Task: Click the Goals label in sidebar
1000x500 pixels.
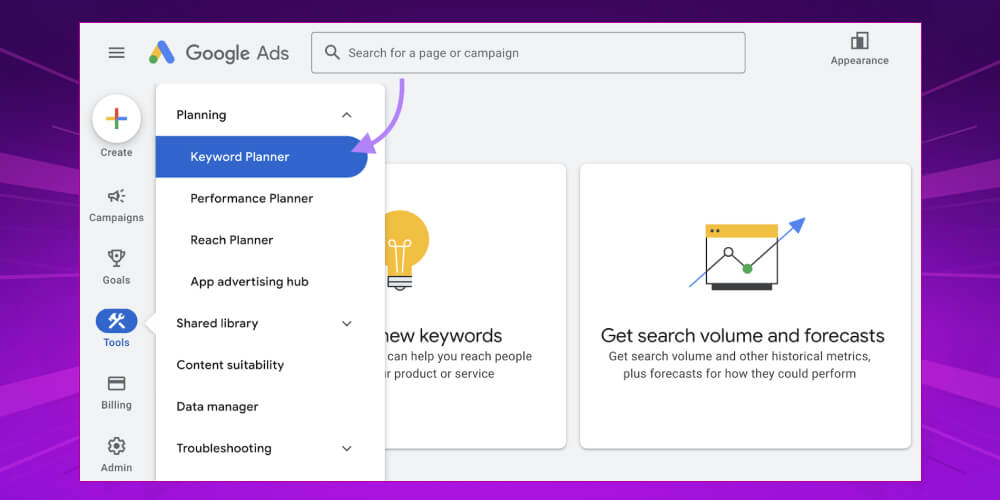Action: [116, 280]
